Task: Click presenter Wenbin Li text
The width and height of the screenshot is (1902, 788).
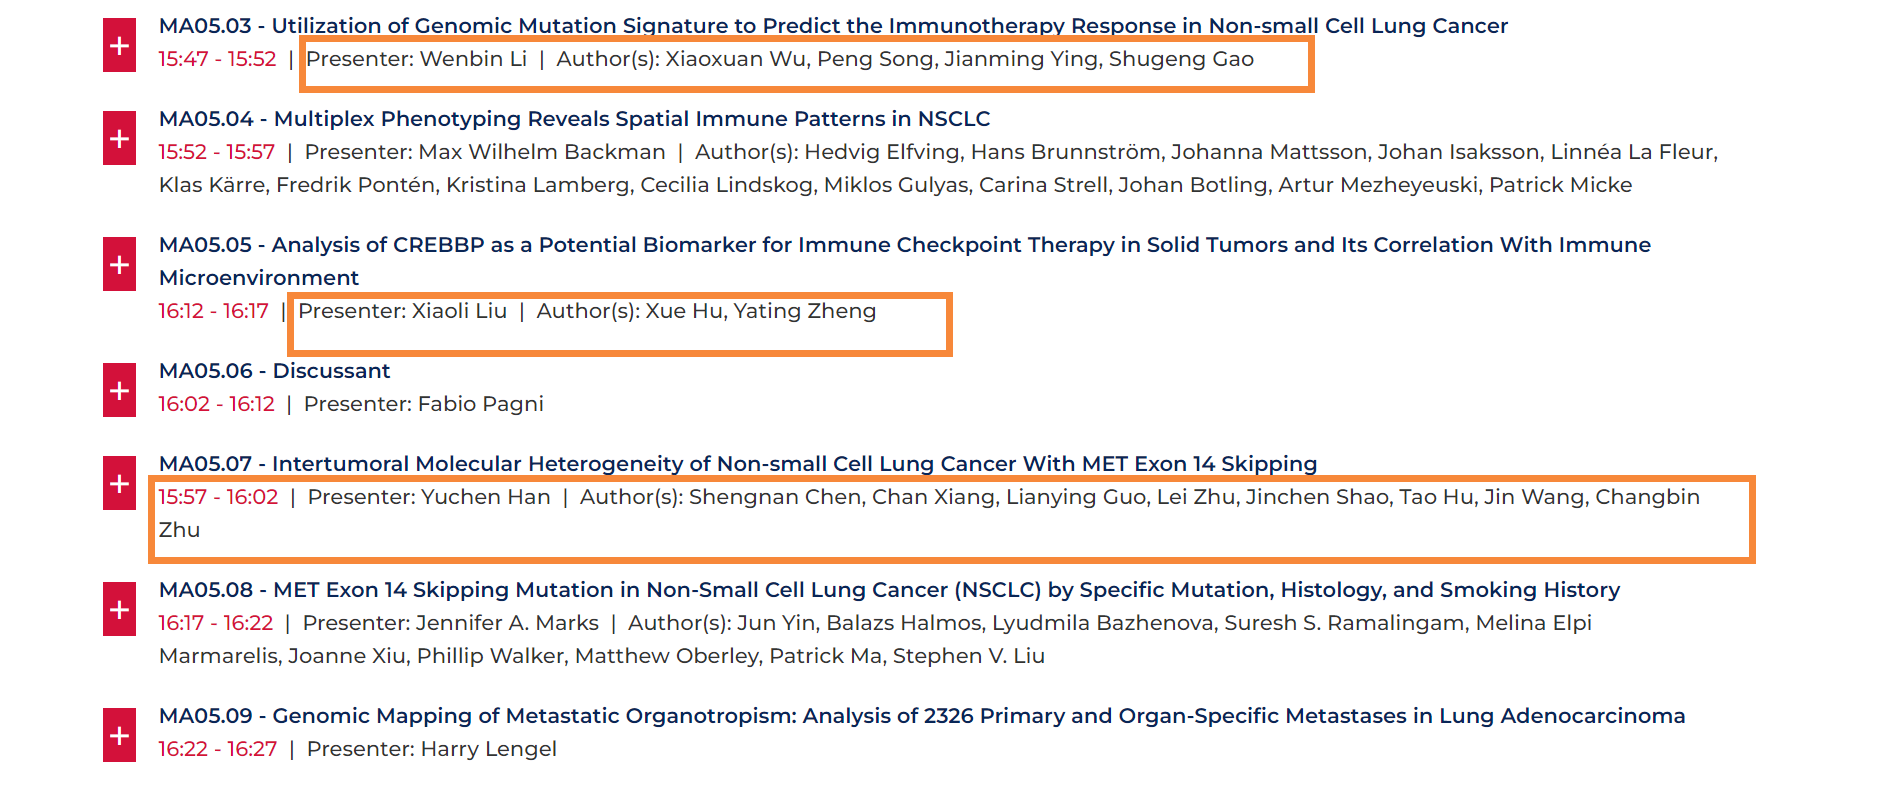Action: (416, 59)
